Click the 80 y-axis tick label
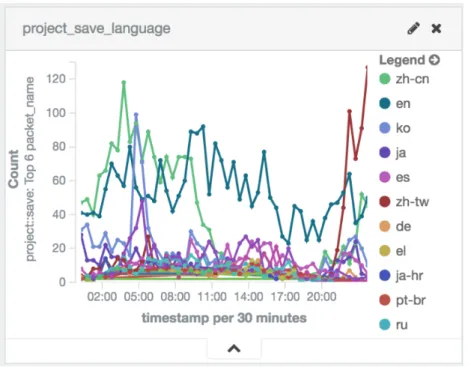Image resolution: width=468 pixels, height=367 pixels. [x=59, y=147]
